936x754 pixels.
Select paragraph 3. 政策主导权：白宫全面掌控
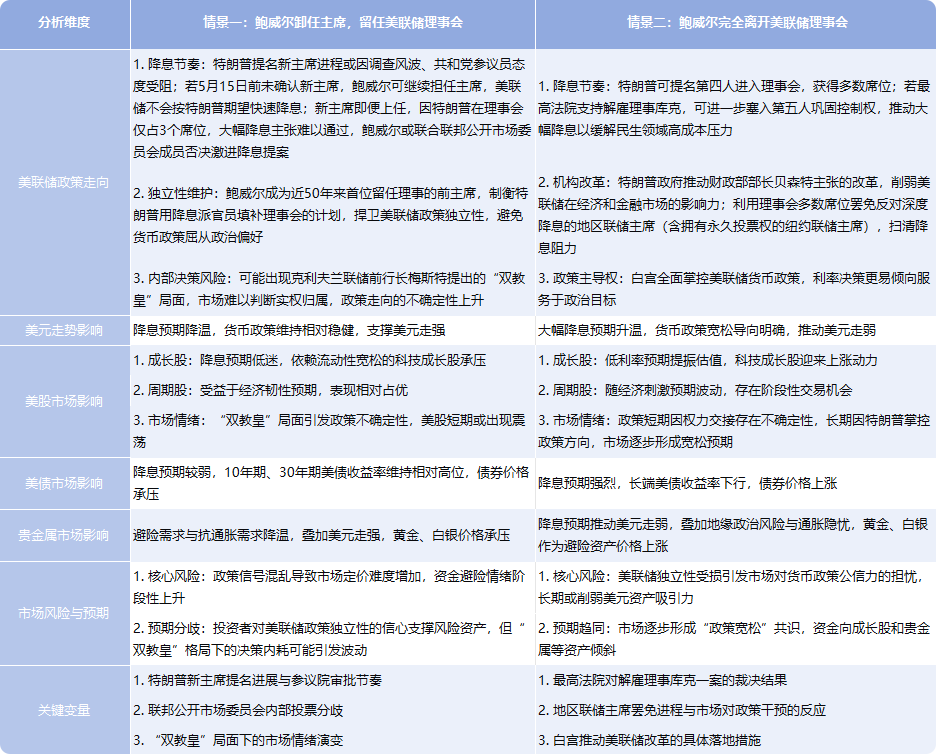coord(735,289)
